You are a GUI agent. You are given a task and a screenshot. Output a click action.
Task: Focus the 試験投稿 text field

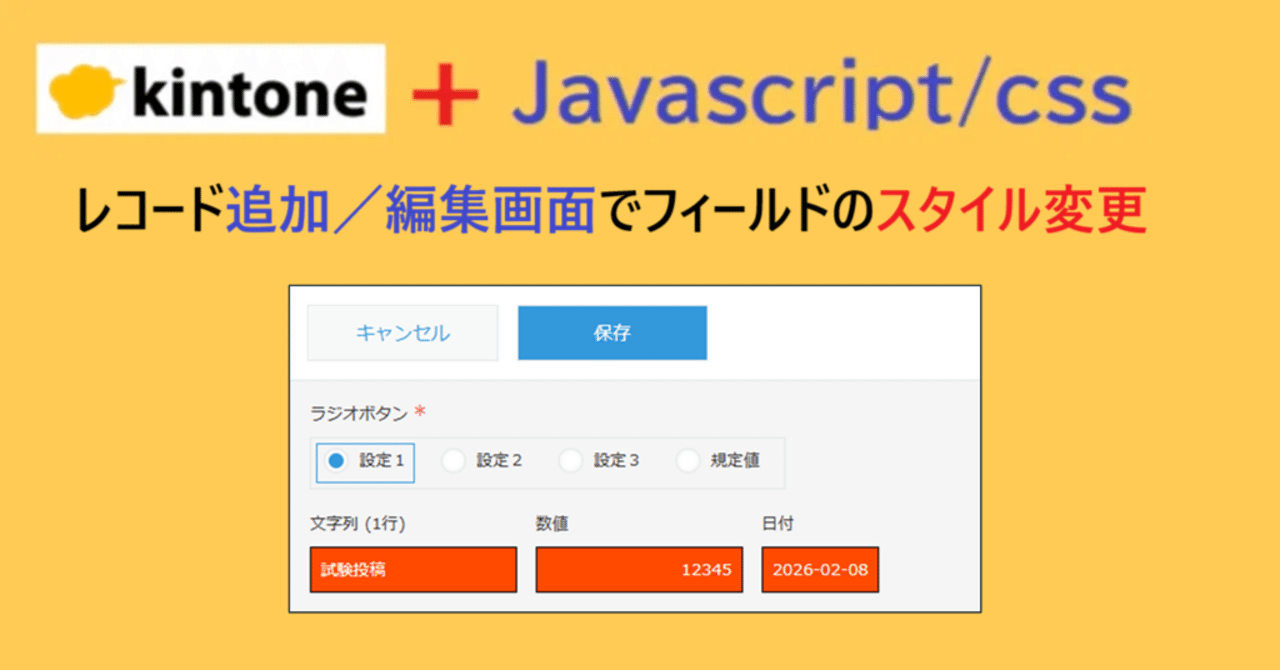413,570
